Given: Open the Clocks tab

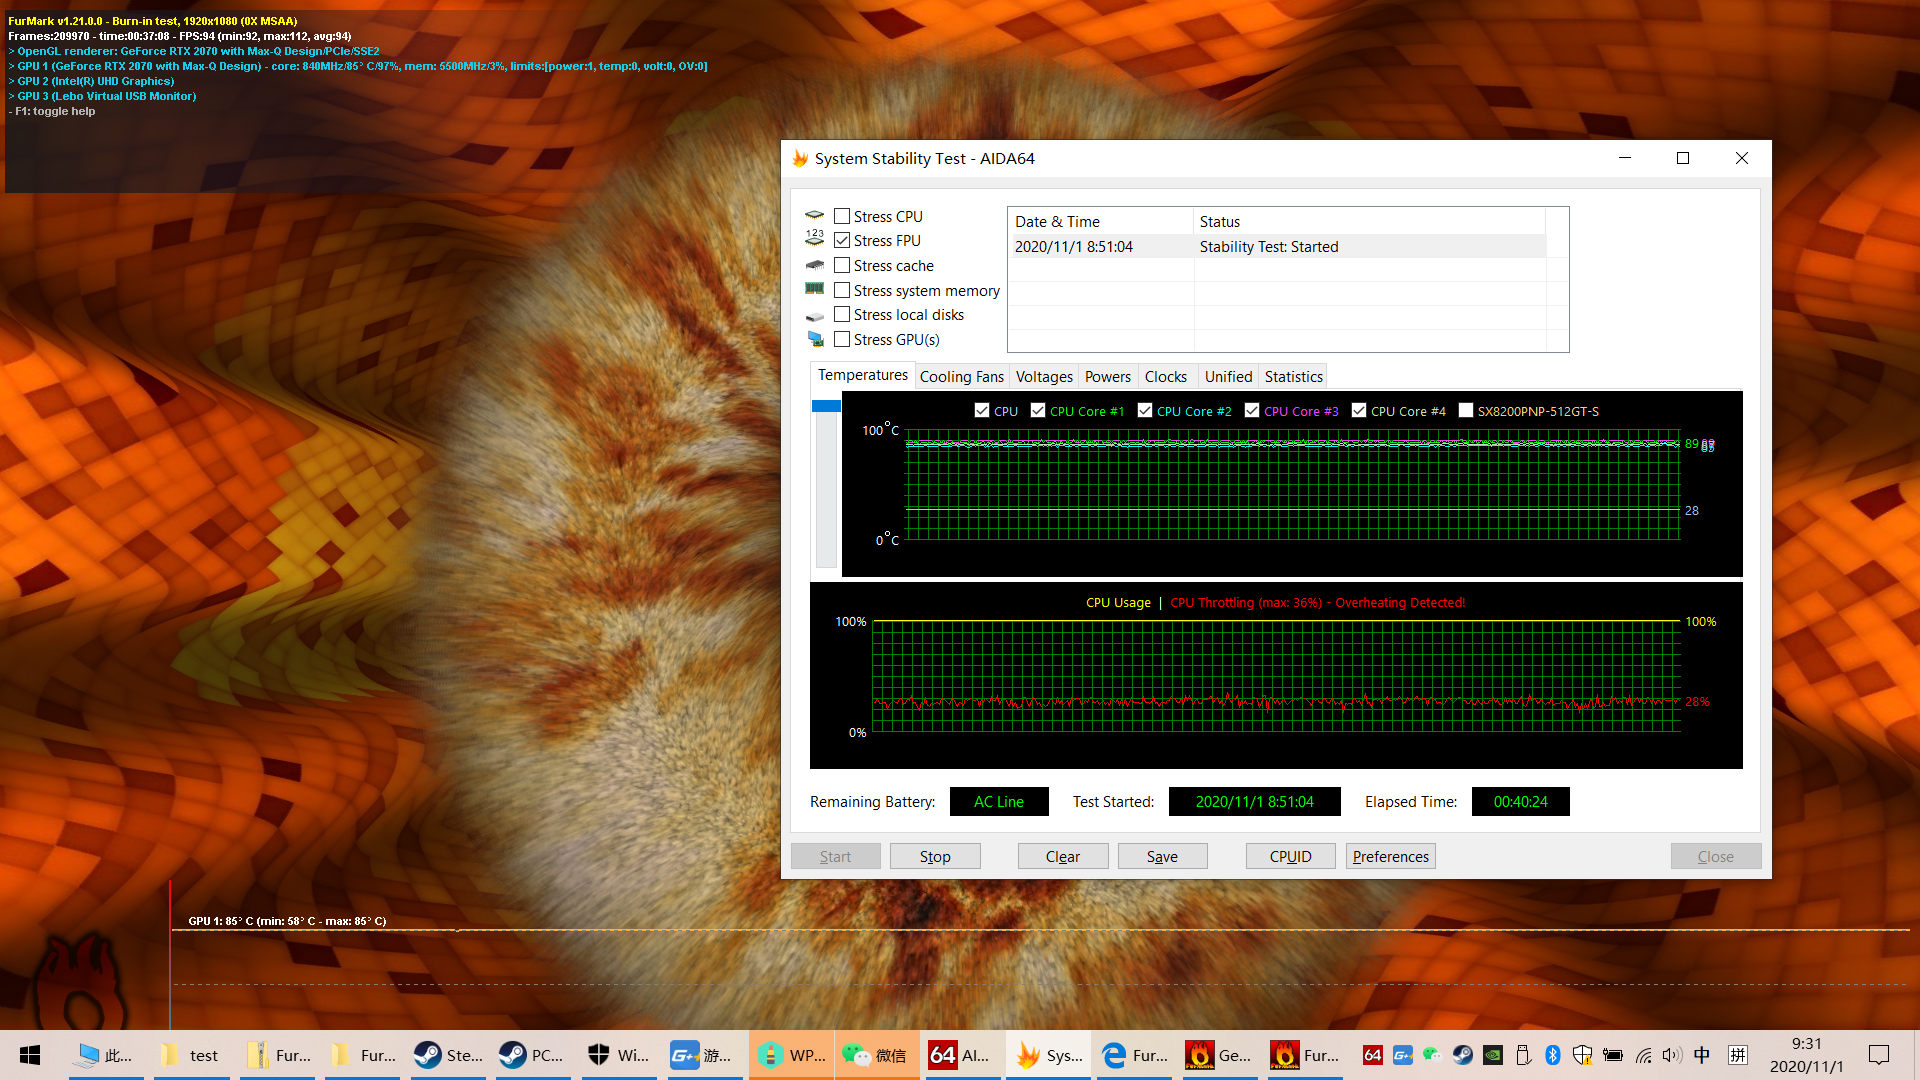Looking at the screenshot, I should [1165, 377].
